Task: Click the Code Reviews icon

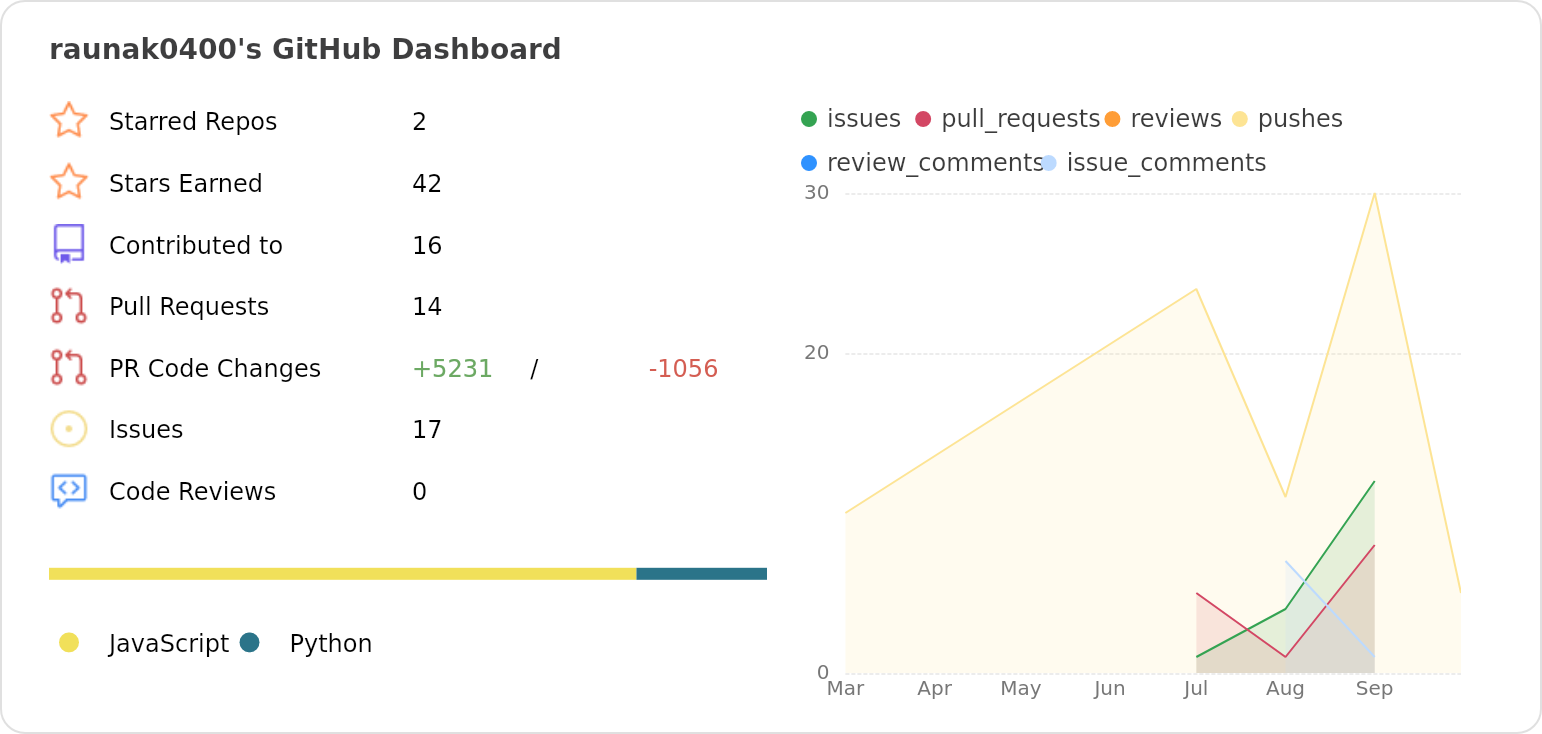Action: (x=69, y=491)
